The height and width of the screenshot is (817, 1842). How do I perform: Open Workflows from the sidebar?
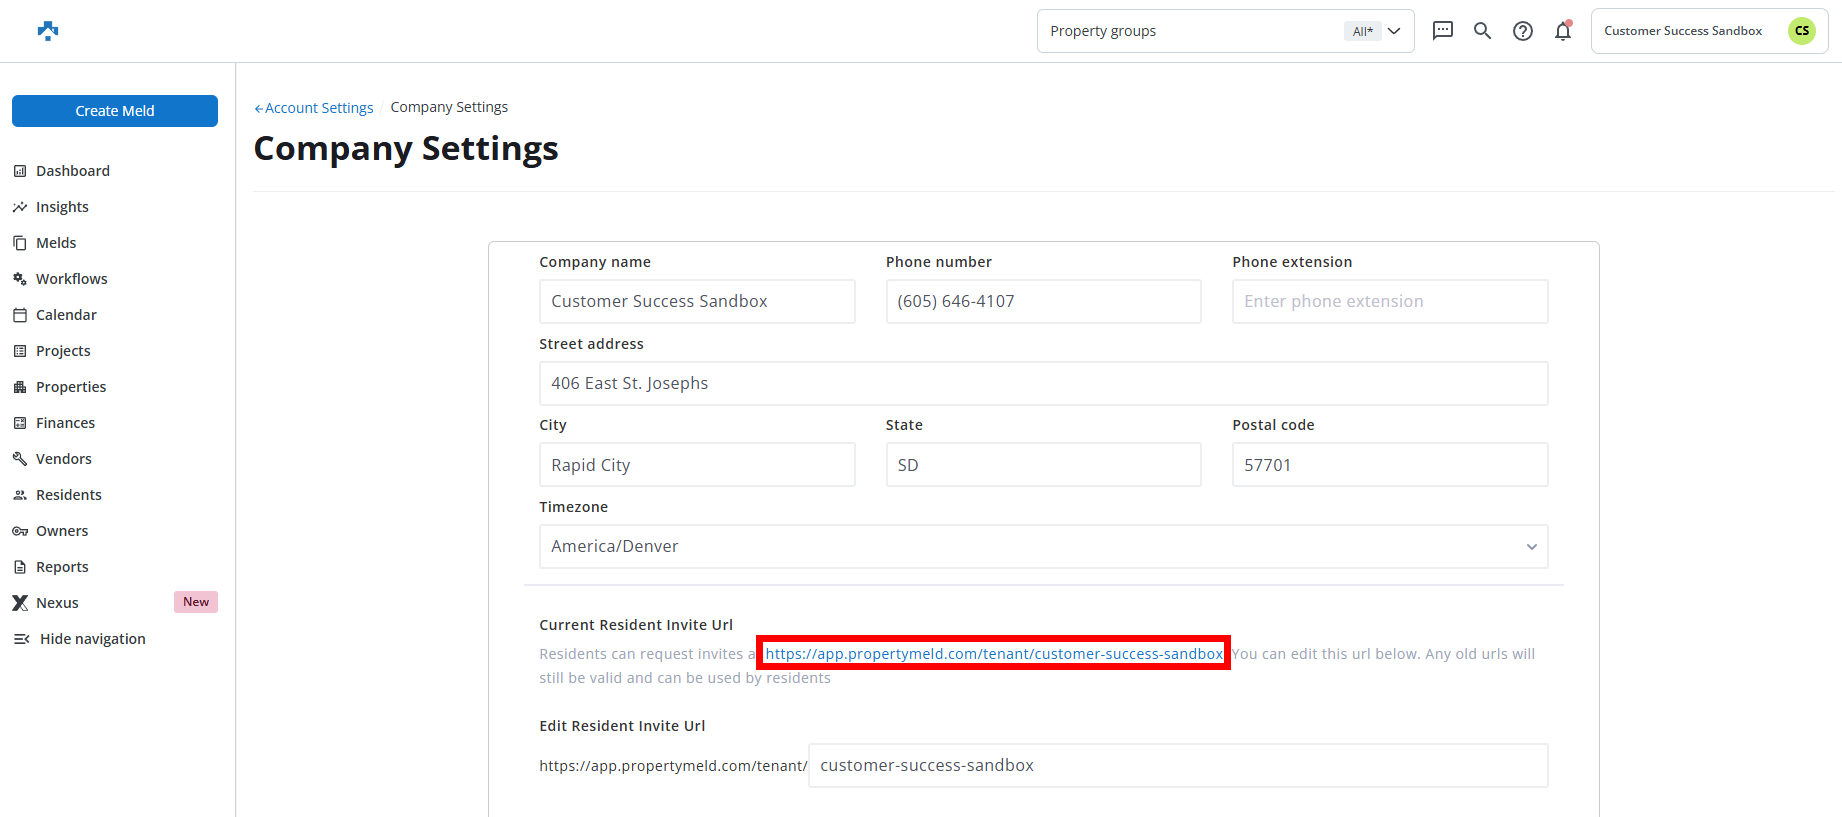click(x=71, y=279)
